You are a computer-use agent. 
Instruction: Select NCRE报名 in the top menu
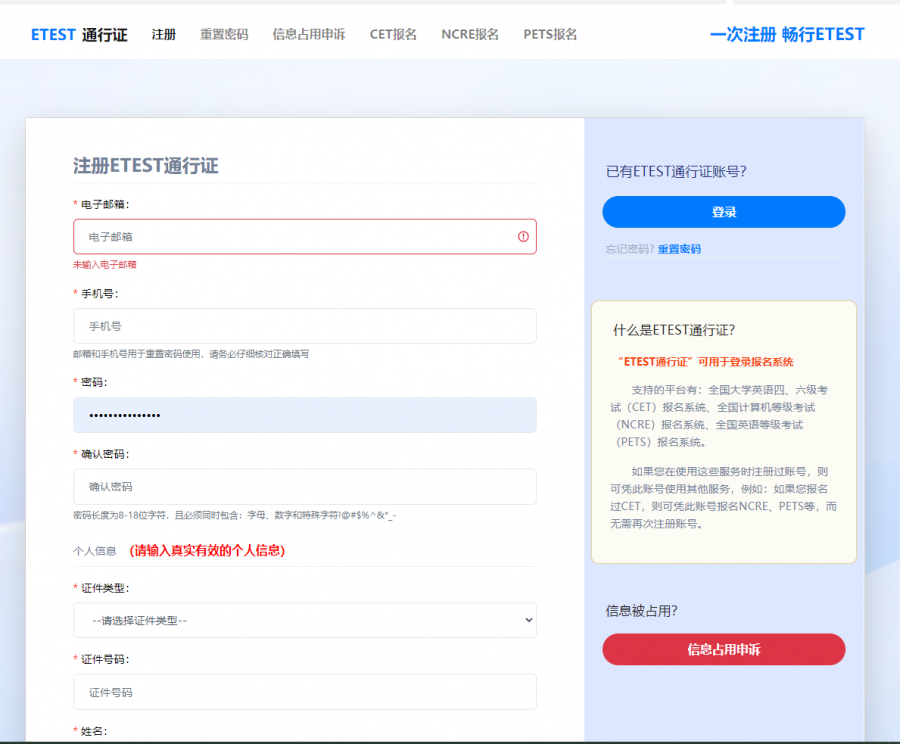point(470,34)
